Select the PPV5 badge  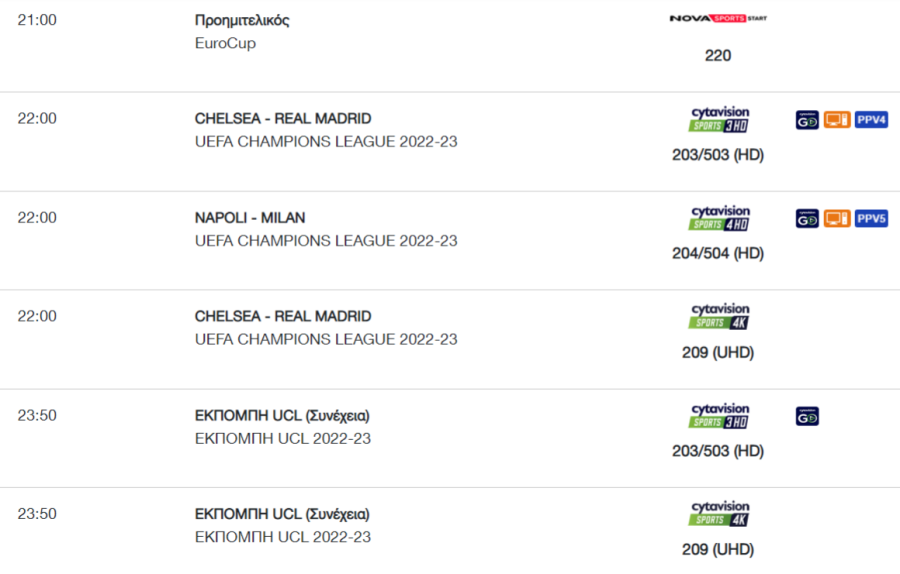click(x=871, y=219)
